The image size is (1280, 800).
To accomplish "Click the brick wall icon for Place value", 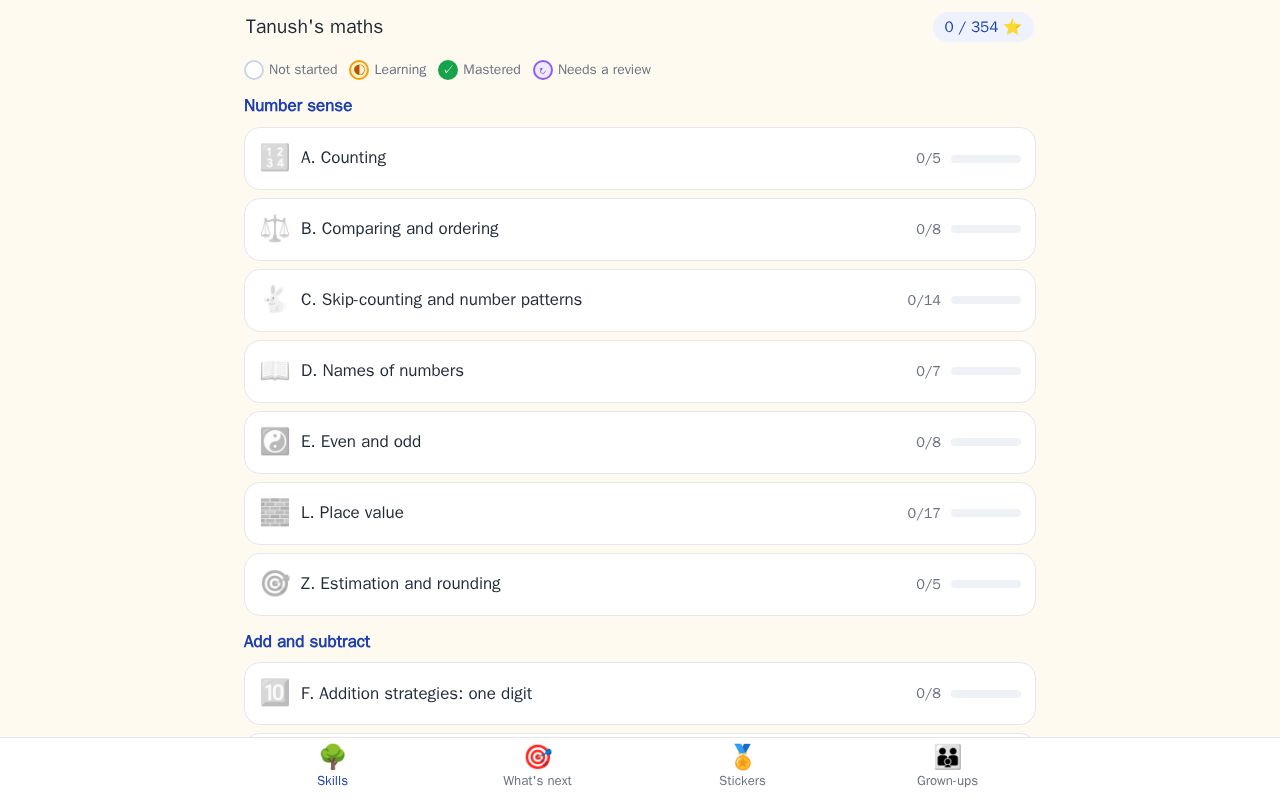I will click(x=275, y=513).
